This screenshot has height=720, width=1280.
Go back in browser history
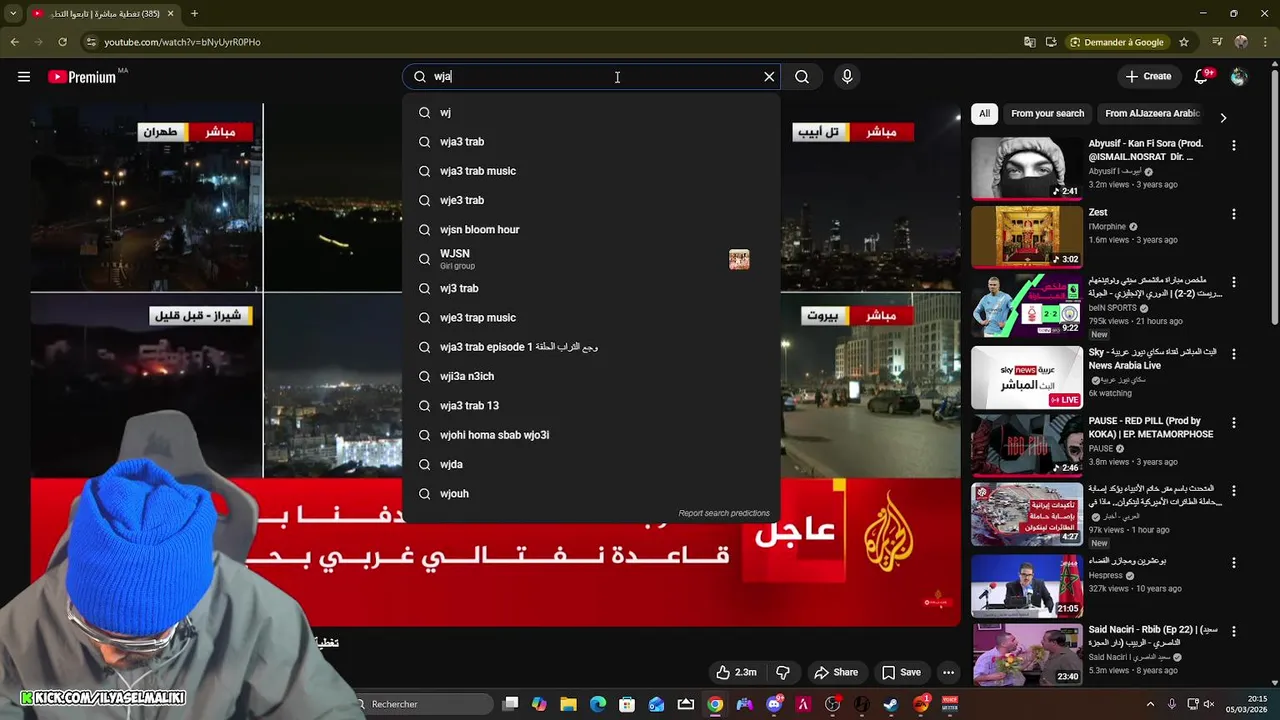click(x=14, y=42)
